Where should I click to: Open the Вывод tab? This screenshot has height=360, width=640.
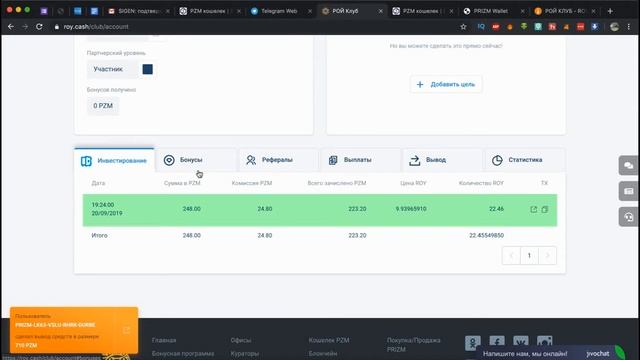pos(442,160)
